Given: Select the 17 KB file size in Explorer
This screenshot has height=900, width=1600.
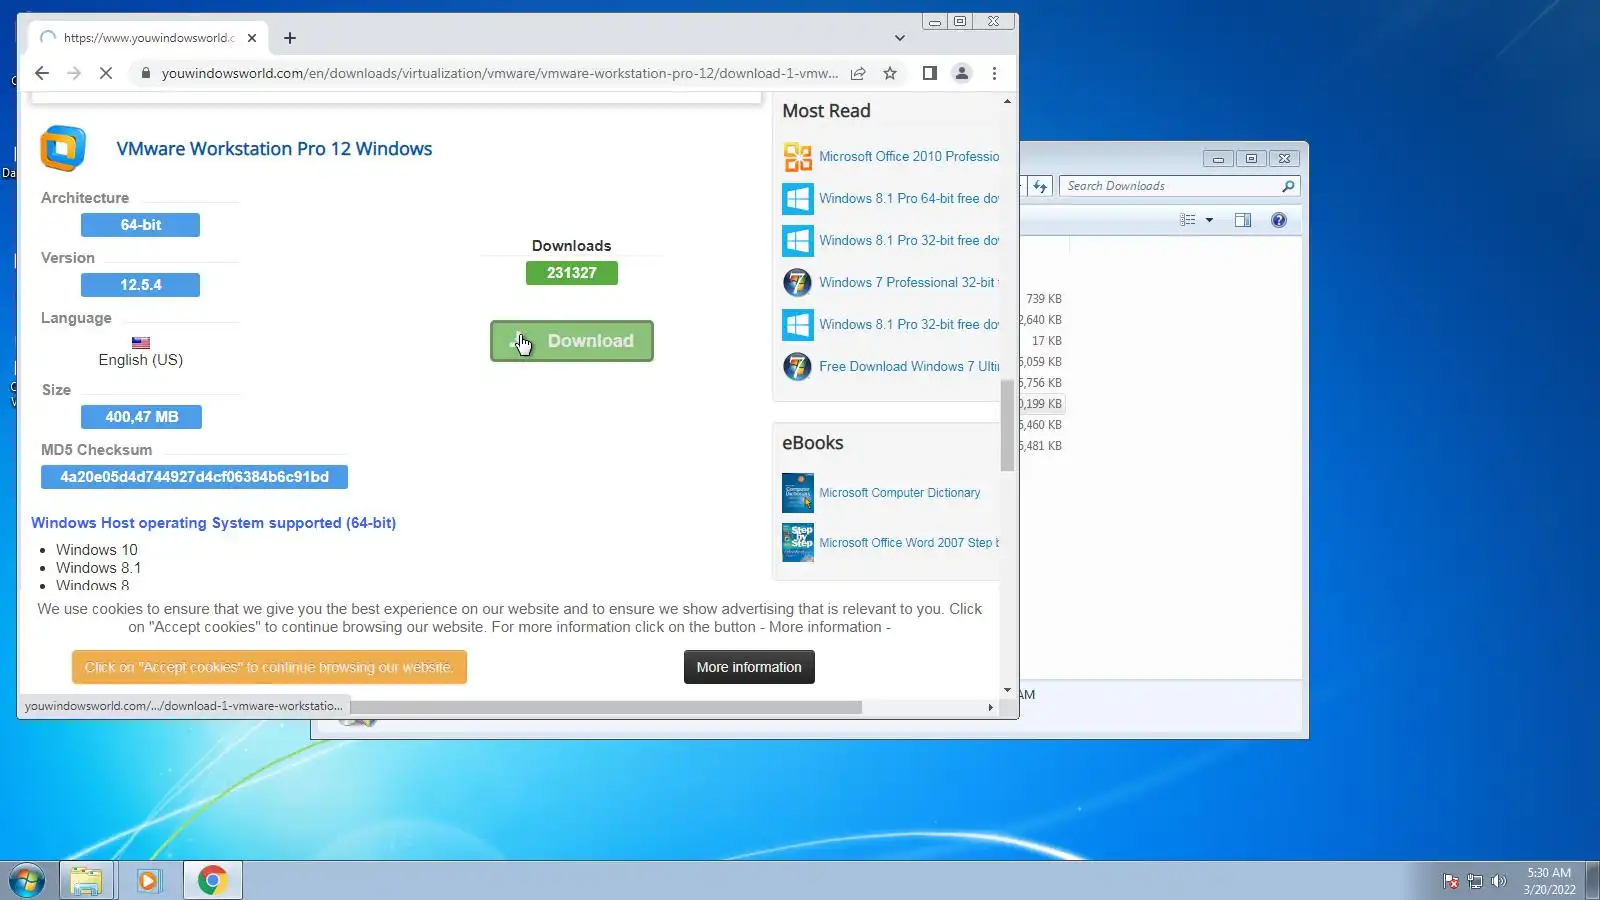Looking at the screenshot, I should pos(1047,341).
